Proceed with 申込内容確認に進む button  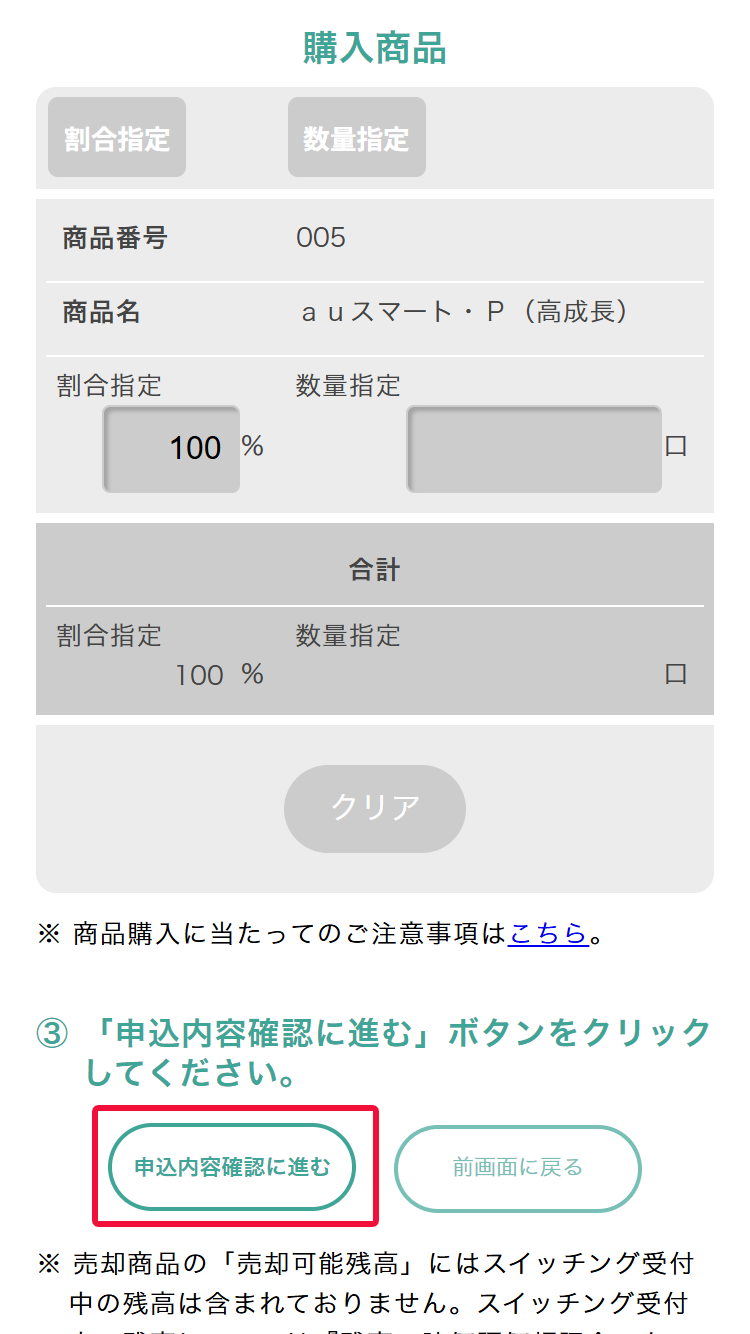(232, 1167)
